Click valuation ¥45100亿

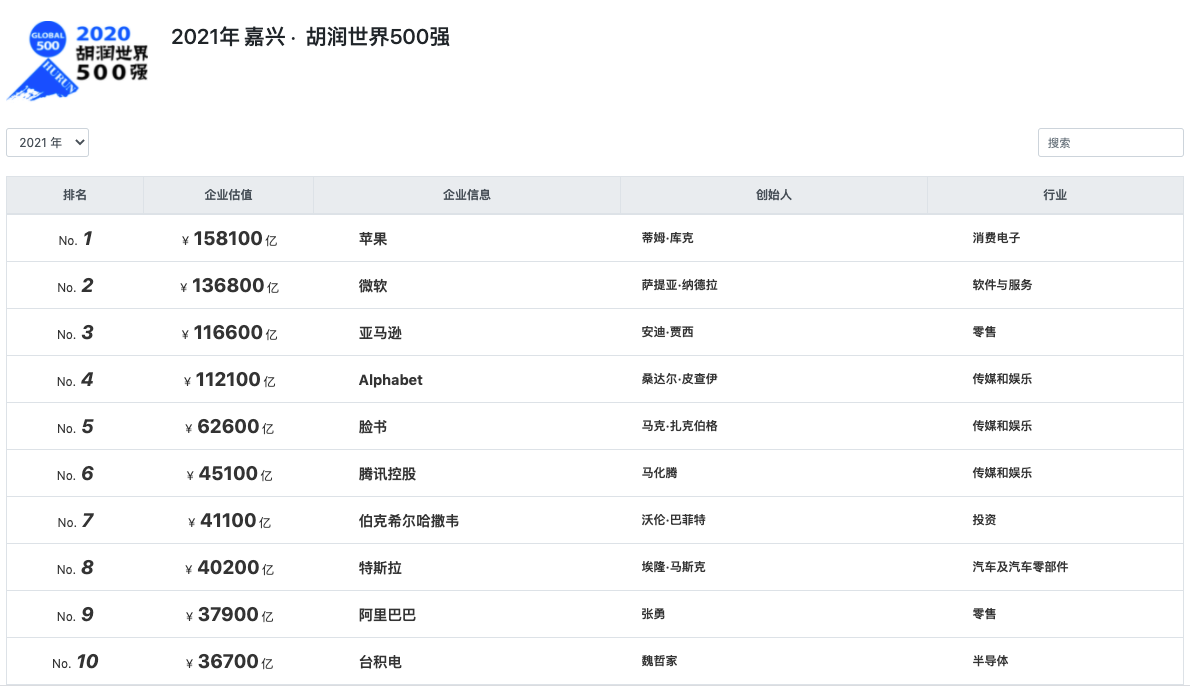click(229, 474)
